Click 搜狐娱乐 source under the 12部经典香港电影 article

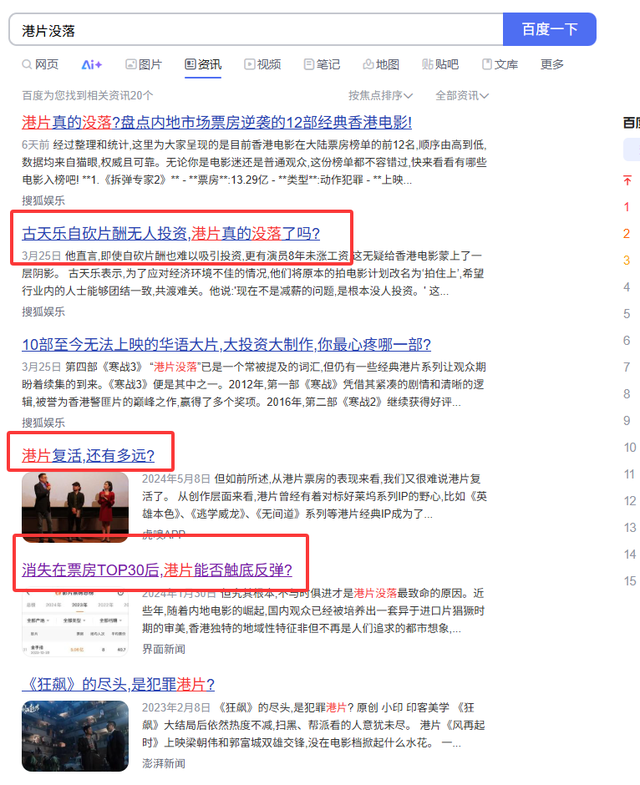[x=44, y=200]
